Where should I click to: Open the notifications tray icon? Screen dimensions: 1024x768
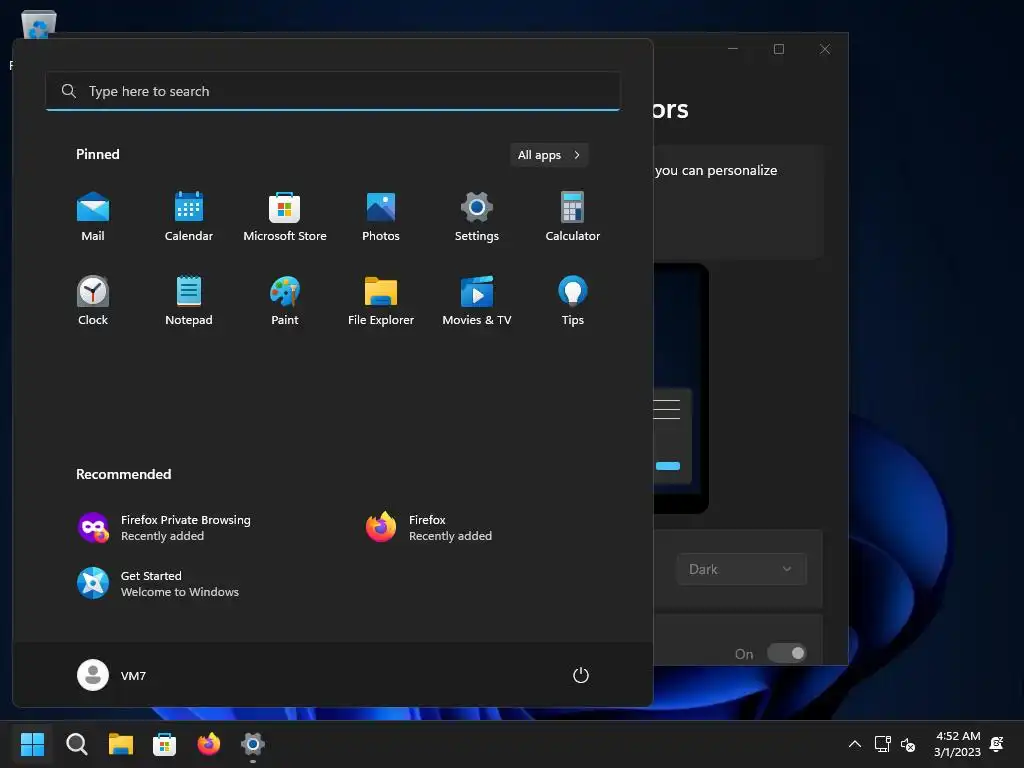tap(997, 744)
